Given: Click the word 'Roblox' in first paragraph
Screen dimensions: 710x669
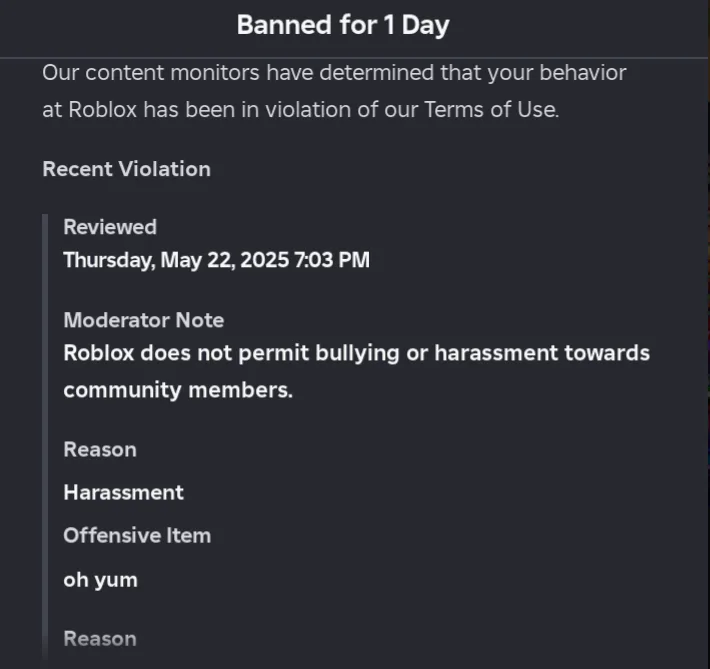Looking at the screenshot, I should pyautogui.click(x=103, y=110).
